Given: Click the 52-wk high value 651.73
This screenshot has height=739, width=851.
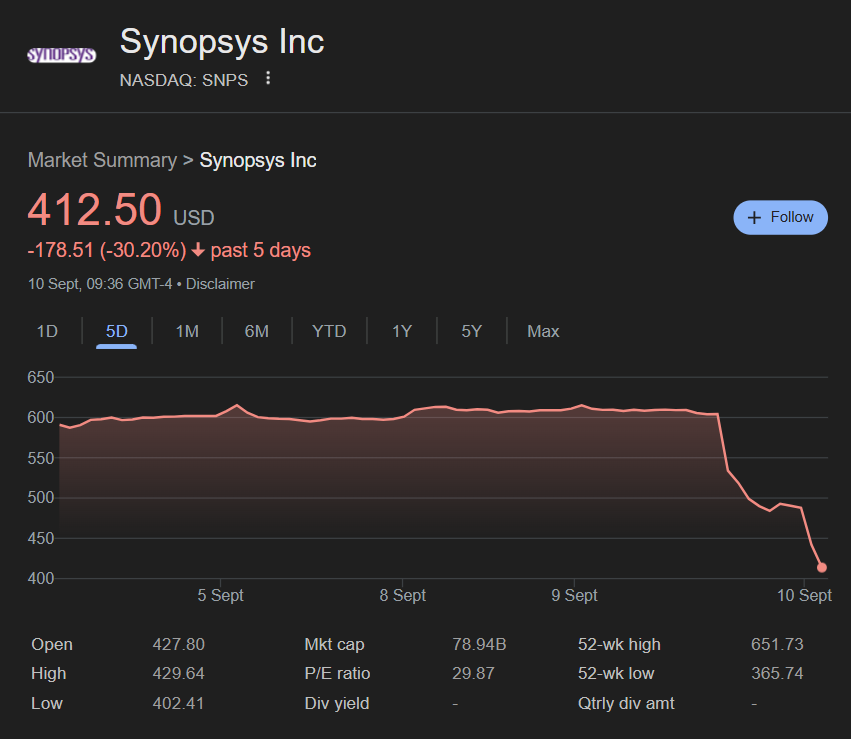Looking at the screenshot, I should click(x=777, y=644).
